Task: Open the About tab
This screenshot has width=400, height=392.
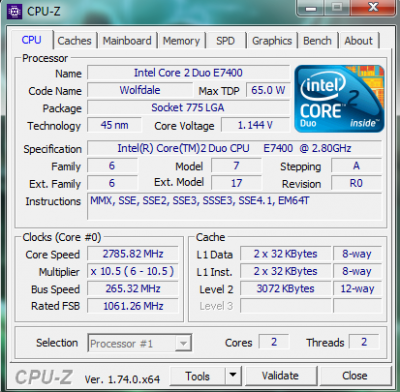Action: point(359,41)
